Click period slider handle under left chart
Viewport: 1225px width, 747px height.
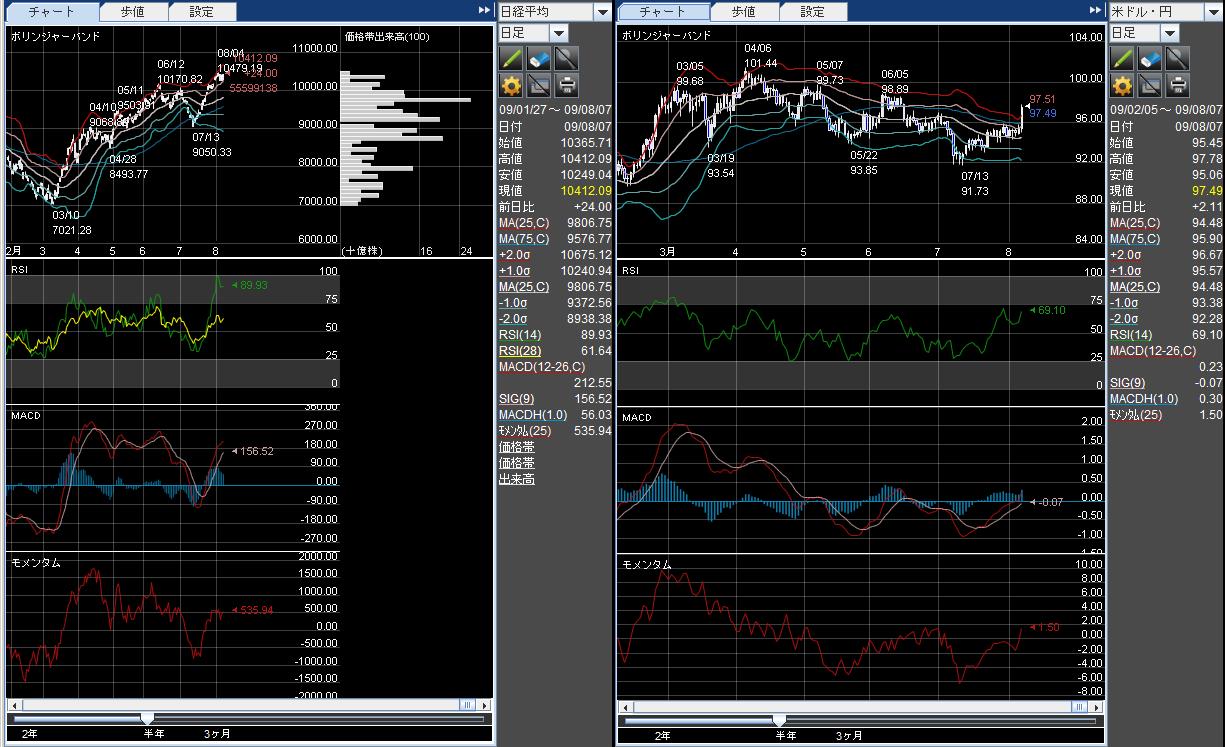point(148,718)
